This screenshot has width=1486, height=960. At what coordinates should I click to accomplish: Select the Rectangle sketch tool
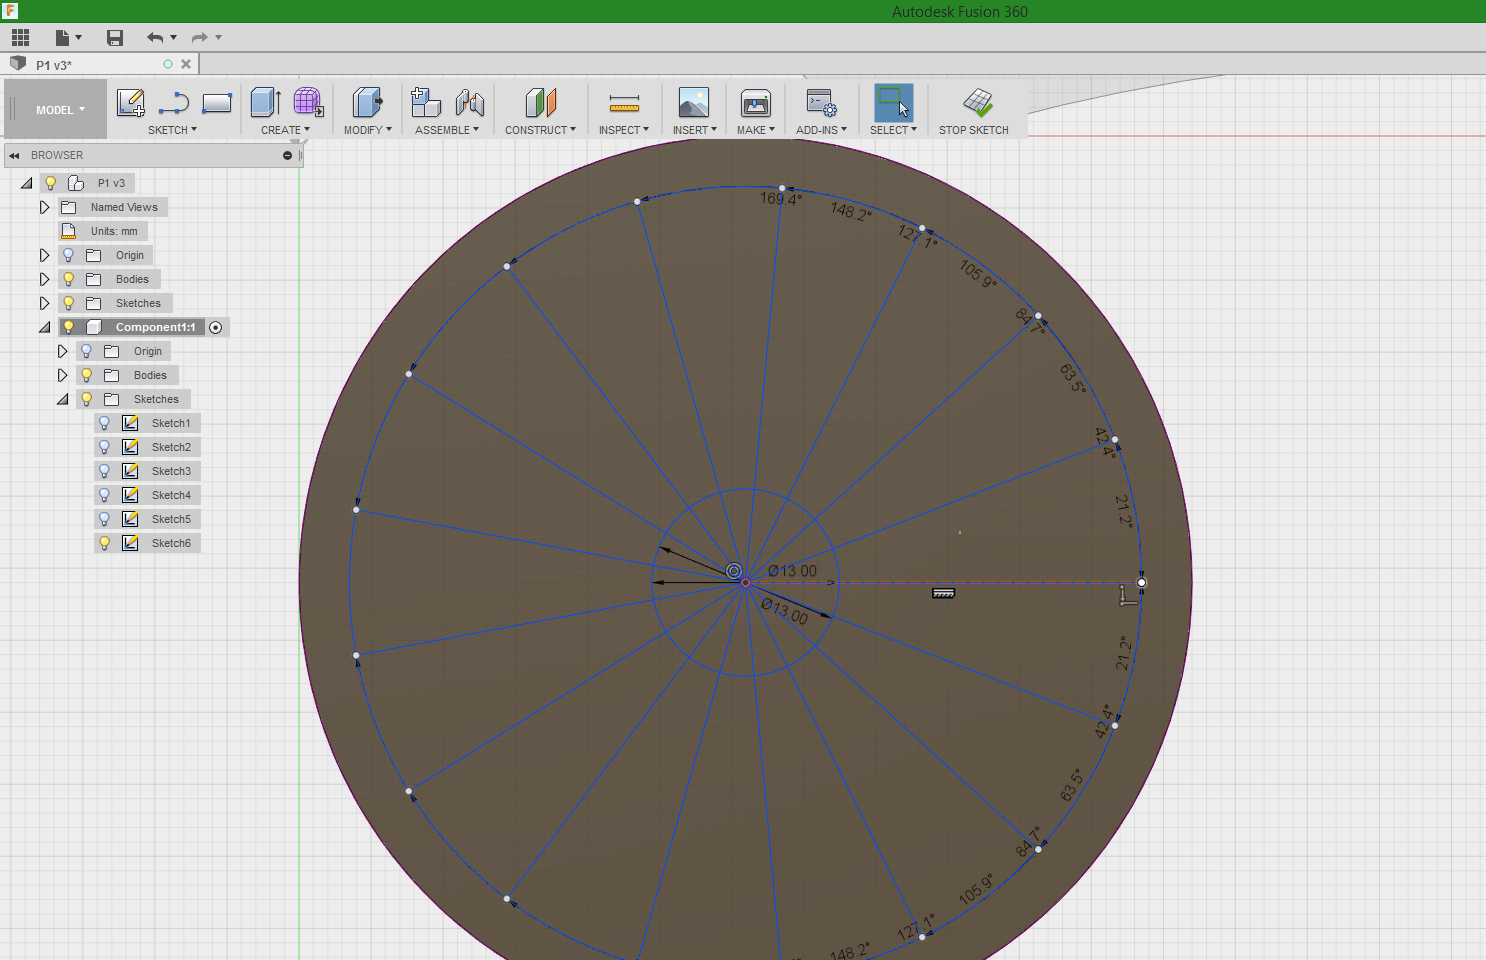tap(217, 102)
